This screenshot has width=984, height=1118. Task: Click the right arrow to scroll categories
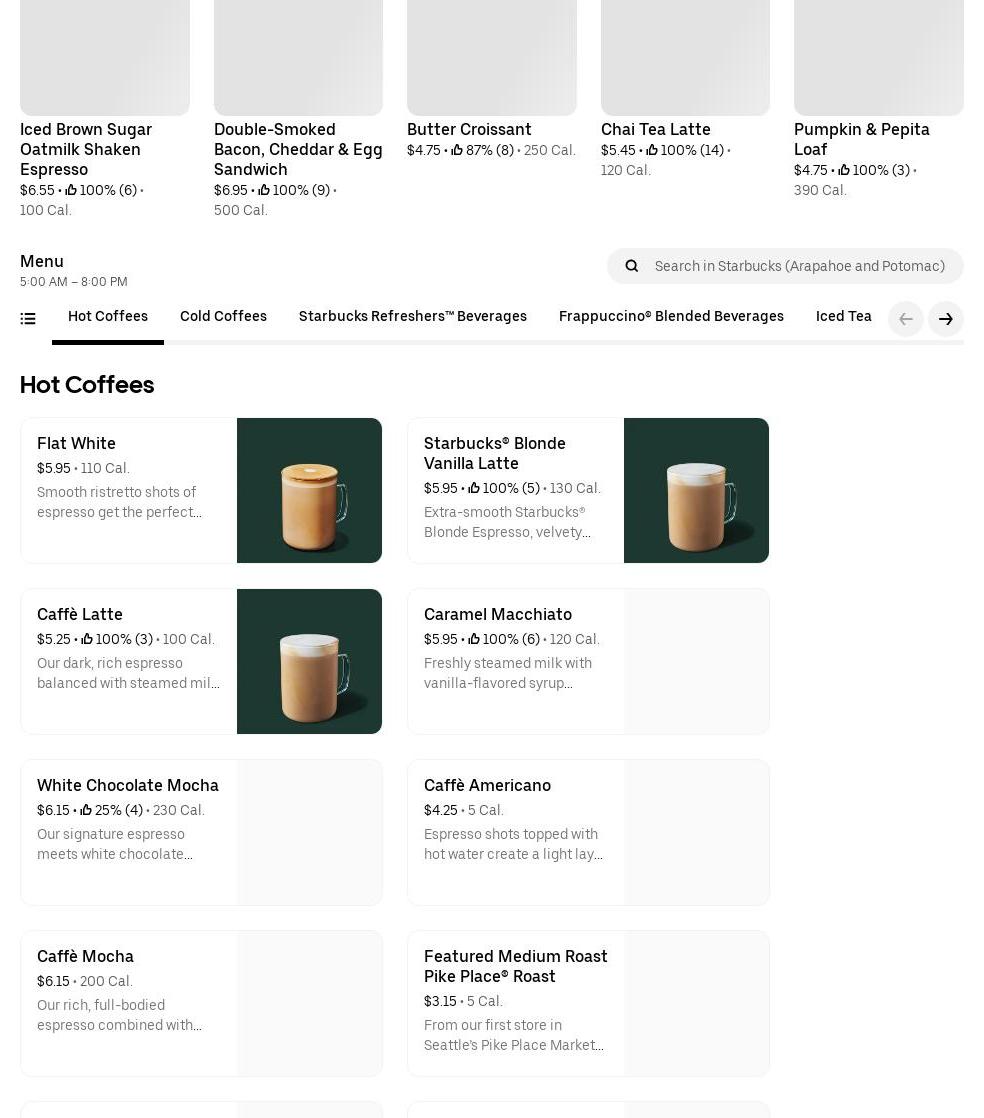coord(945,319)
